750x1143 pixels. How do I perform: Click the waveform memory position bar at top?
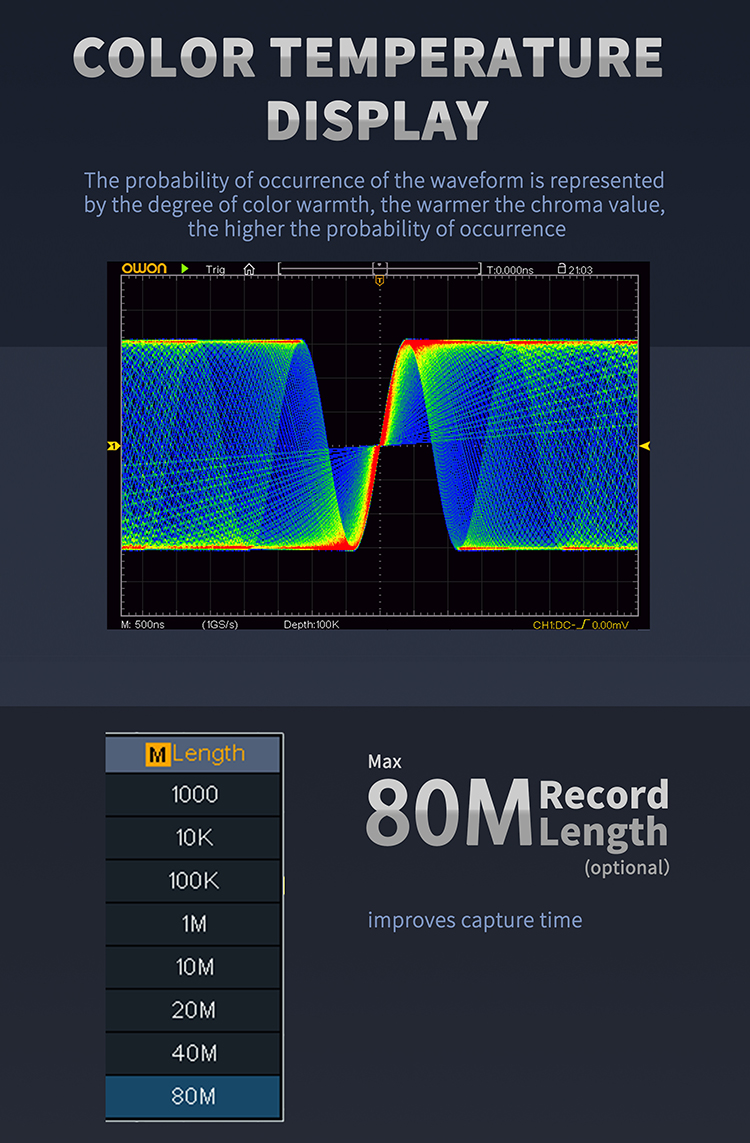click(380, 269)
